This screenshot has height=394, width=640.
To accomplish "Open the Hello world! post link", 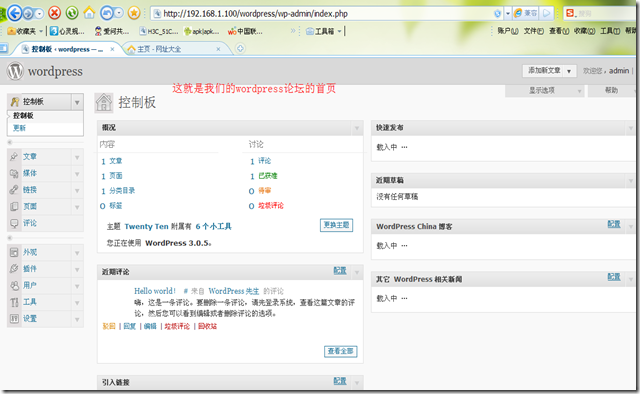I will tap(155, 291).
